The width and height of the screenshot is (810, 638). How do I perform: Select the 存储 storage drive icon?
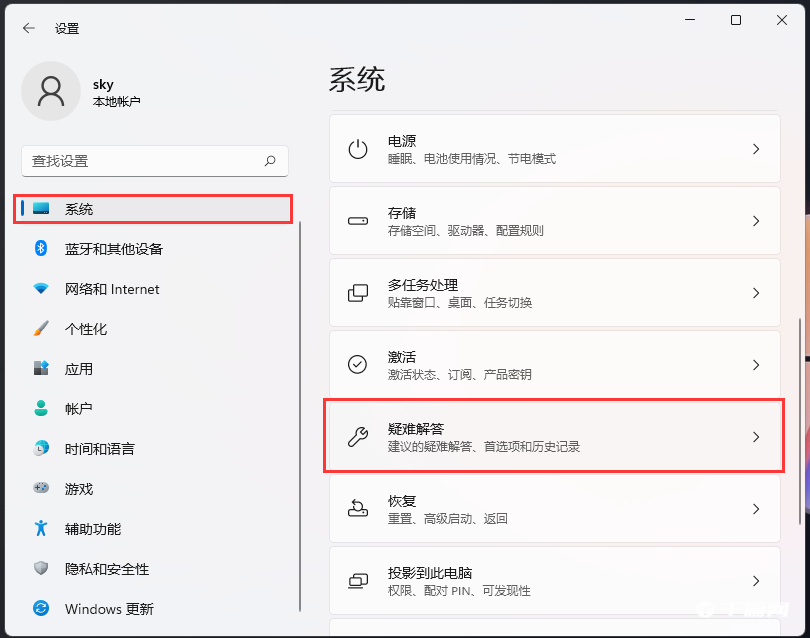357,220
